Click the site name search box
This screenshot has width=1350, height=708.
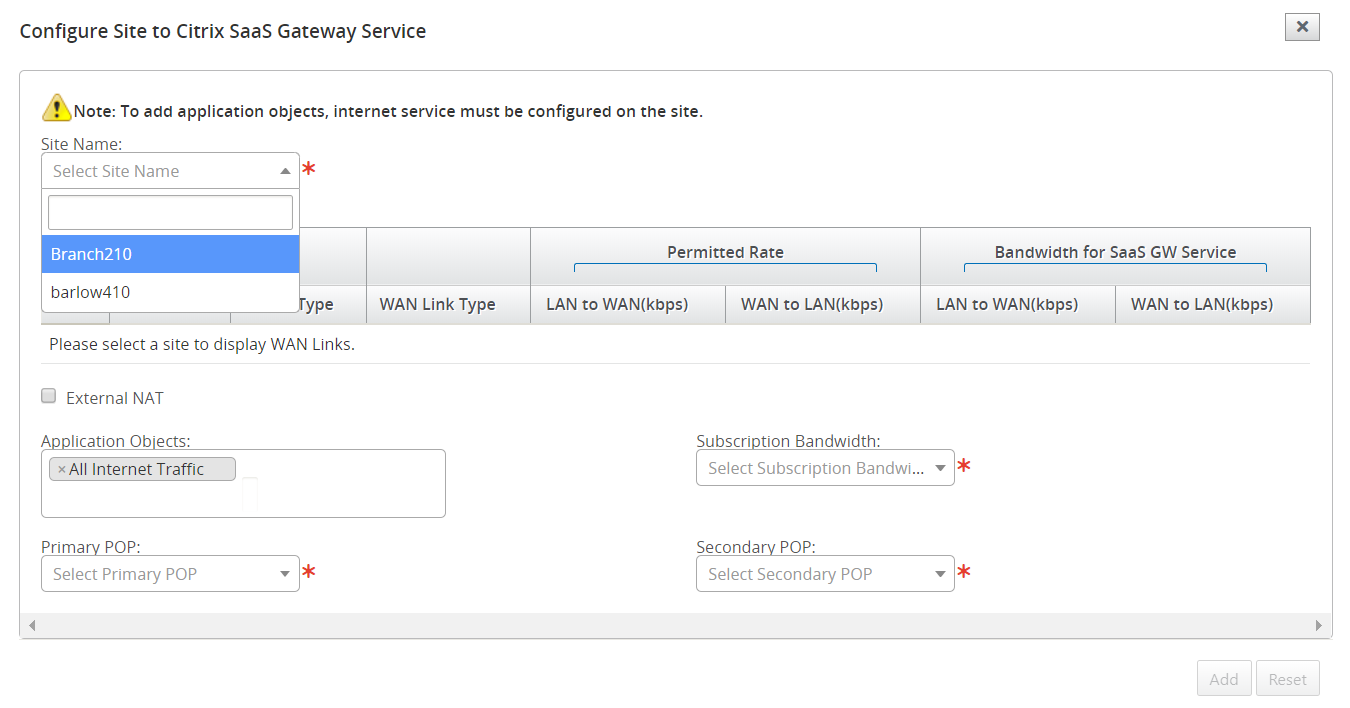tap(170, 212)
